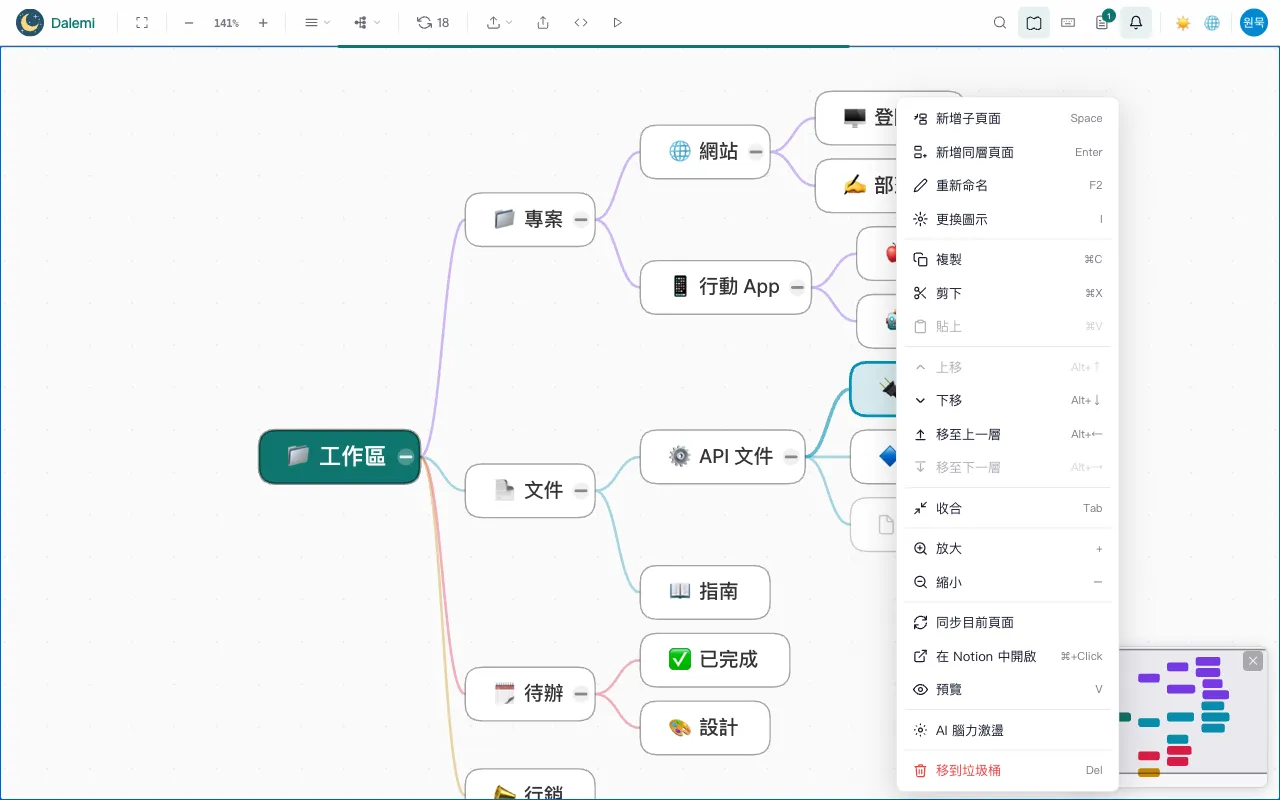The height and width of the screenshot is (800, 1280).
Task: Click 剪下 in the context menu
Action: [1008, 293]
